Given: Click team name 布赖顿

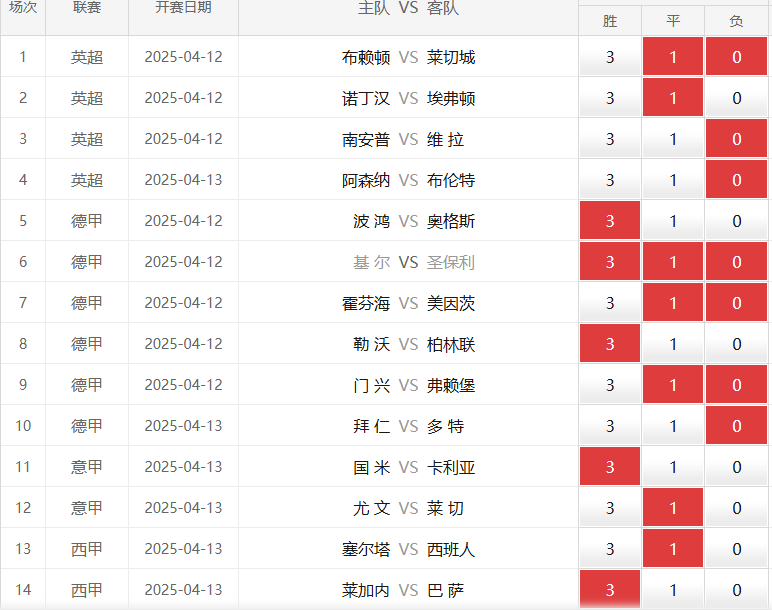Looking at the screenshot, I should point(366,58).
